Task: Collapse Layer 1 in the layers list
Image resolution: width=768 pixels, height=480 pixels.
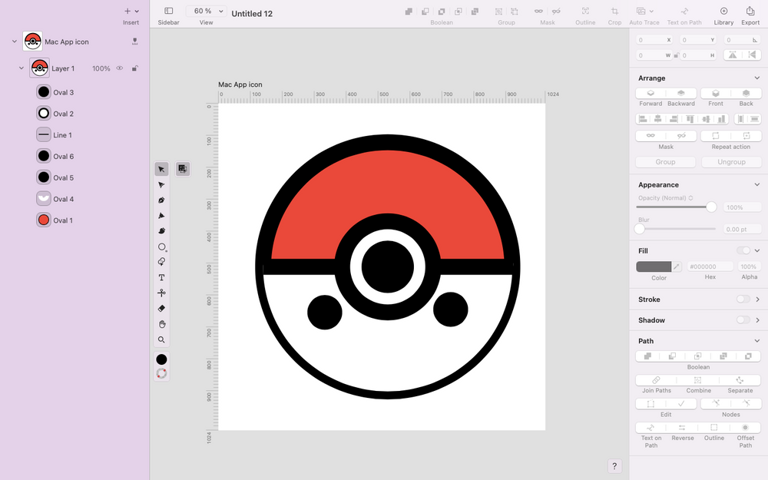Action: pyautogui.click(x=21, y=68)
